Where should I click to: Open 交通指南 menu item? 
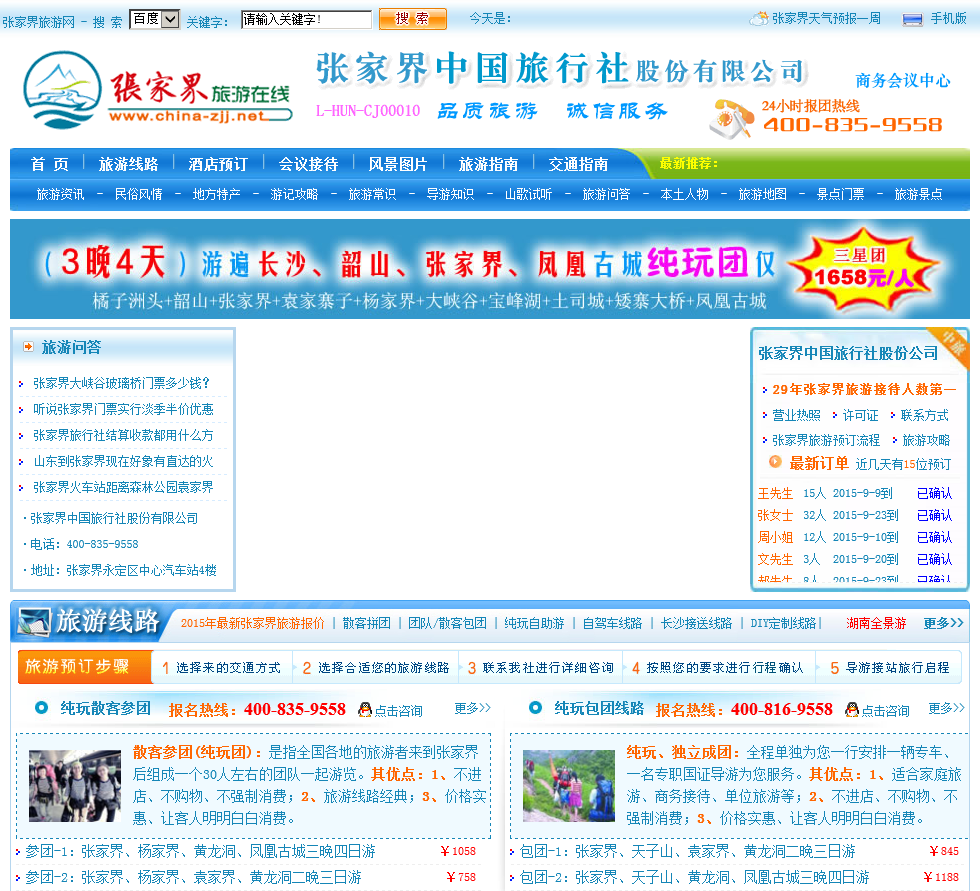click(578, 164)
